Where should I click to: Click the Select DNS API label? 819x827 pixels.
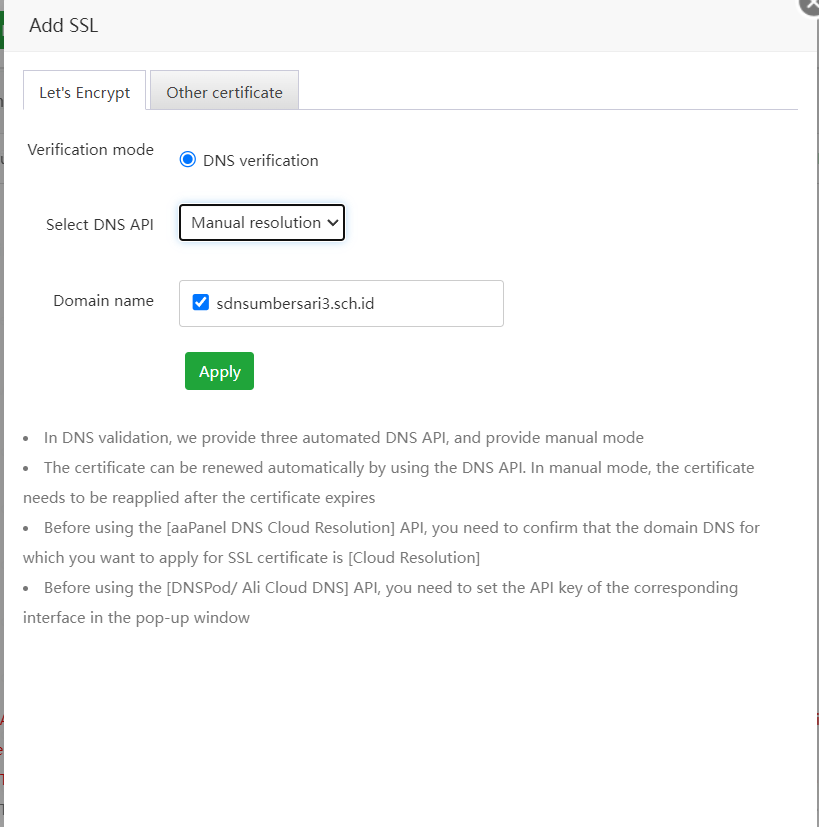[x=100, y=225]
